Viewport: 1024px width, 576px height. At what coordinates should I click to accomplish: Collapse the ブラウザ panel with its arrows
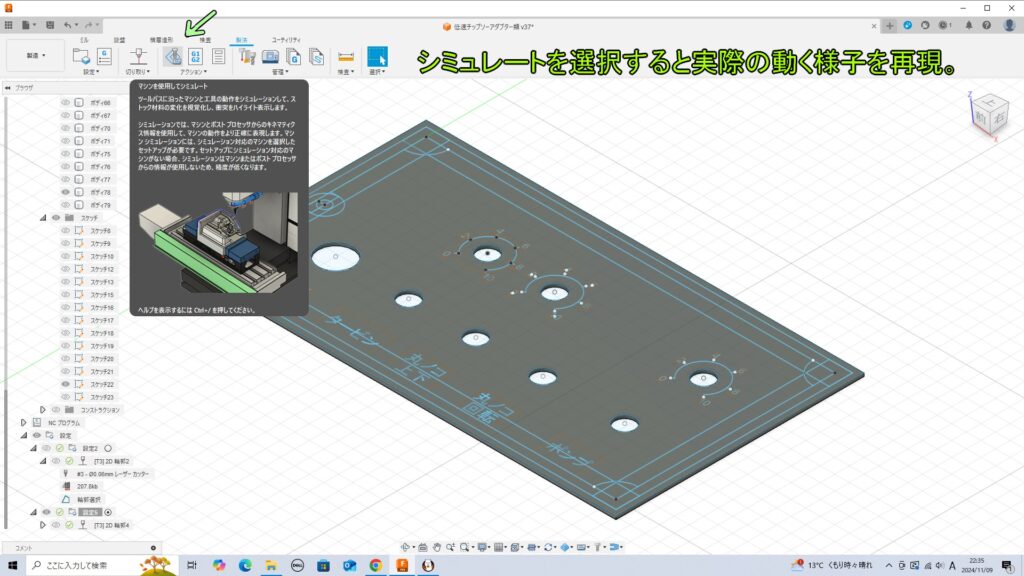[x=8, y=88]
